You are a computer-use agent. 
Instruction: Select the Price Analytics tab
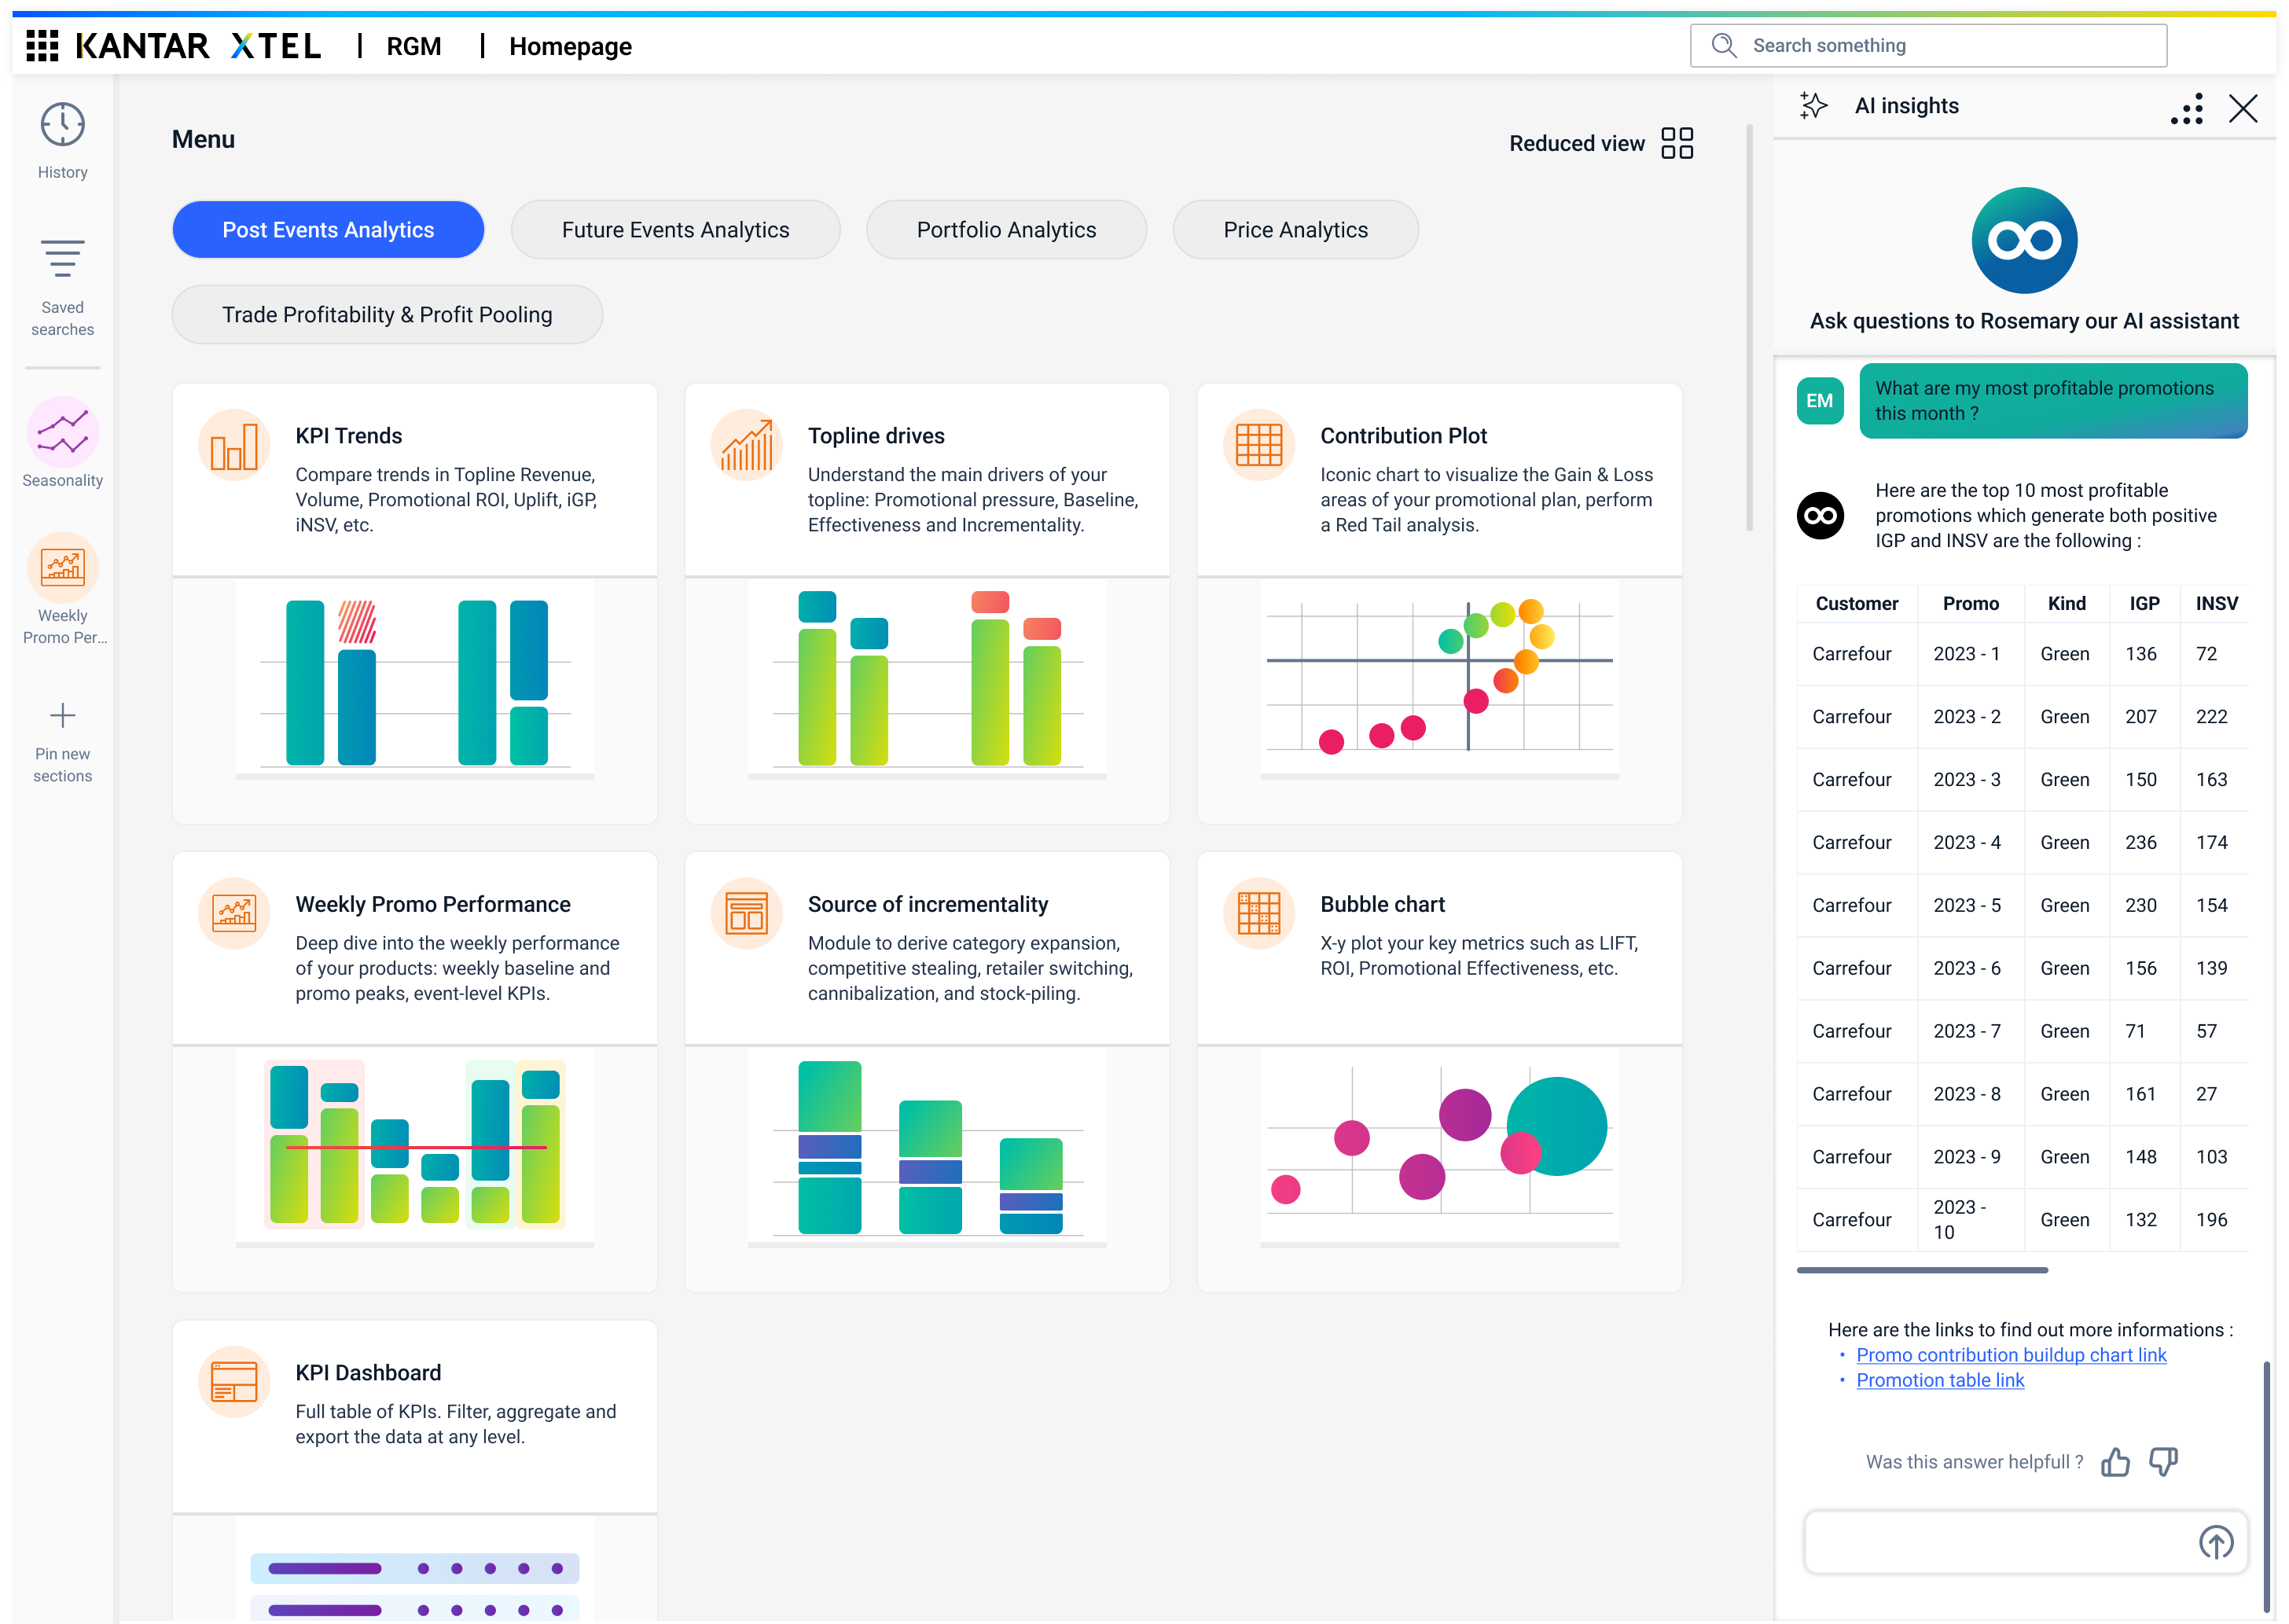pos(1295,230)
